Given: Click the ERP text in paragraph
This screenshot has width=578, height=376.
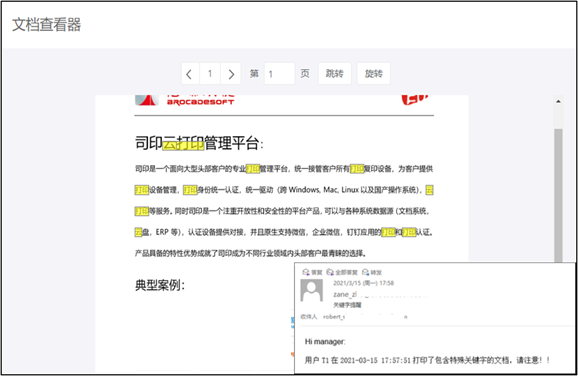Looking at the screenshot, I should pos(162,232).
